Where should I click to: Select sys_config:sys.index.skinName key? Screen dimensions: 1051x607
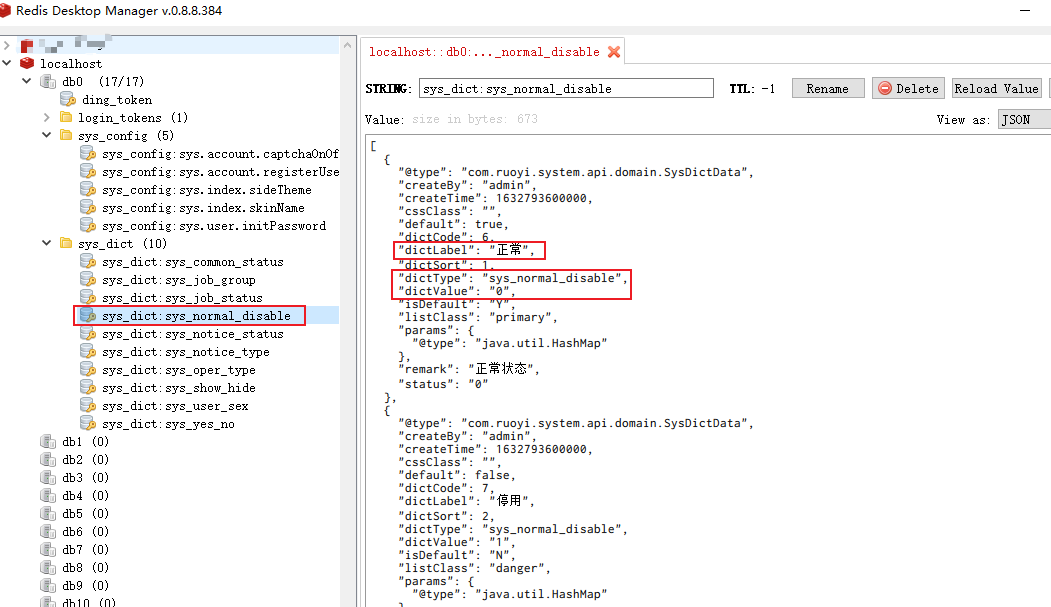click(x=203, y=208)
